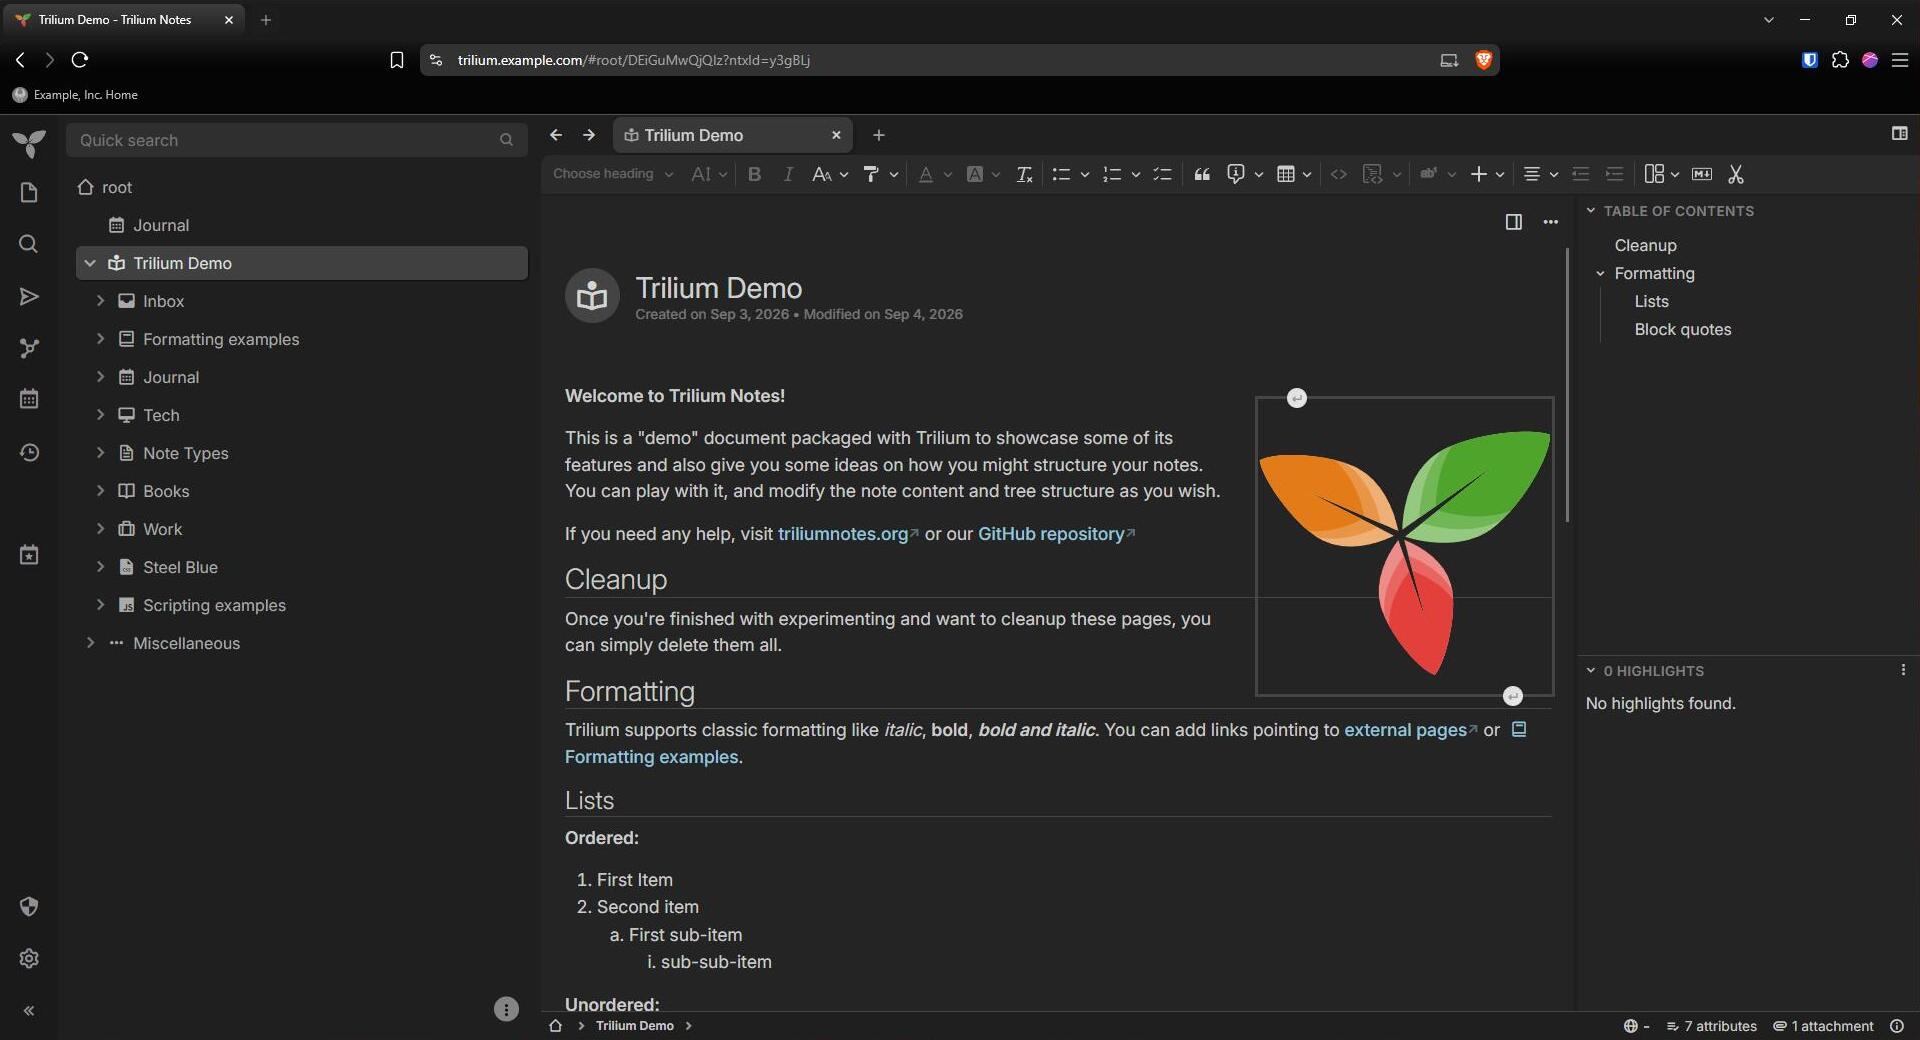Open the insert plus dropdown
The width and height of the screenshot is (1920, 1040).
coord(1487,174)
